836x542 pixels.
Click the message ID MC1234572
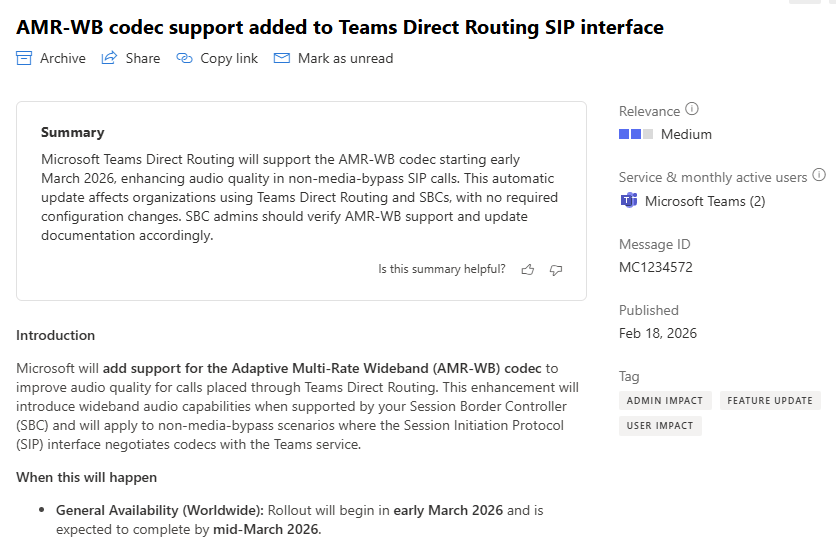coord(655,267)
